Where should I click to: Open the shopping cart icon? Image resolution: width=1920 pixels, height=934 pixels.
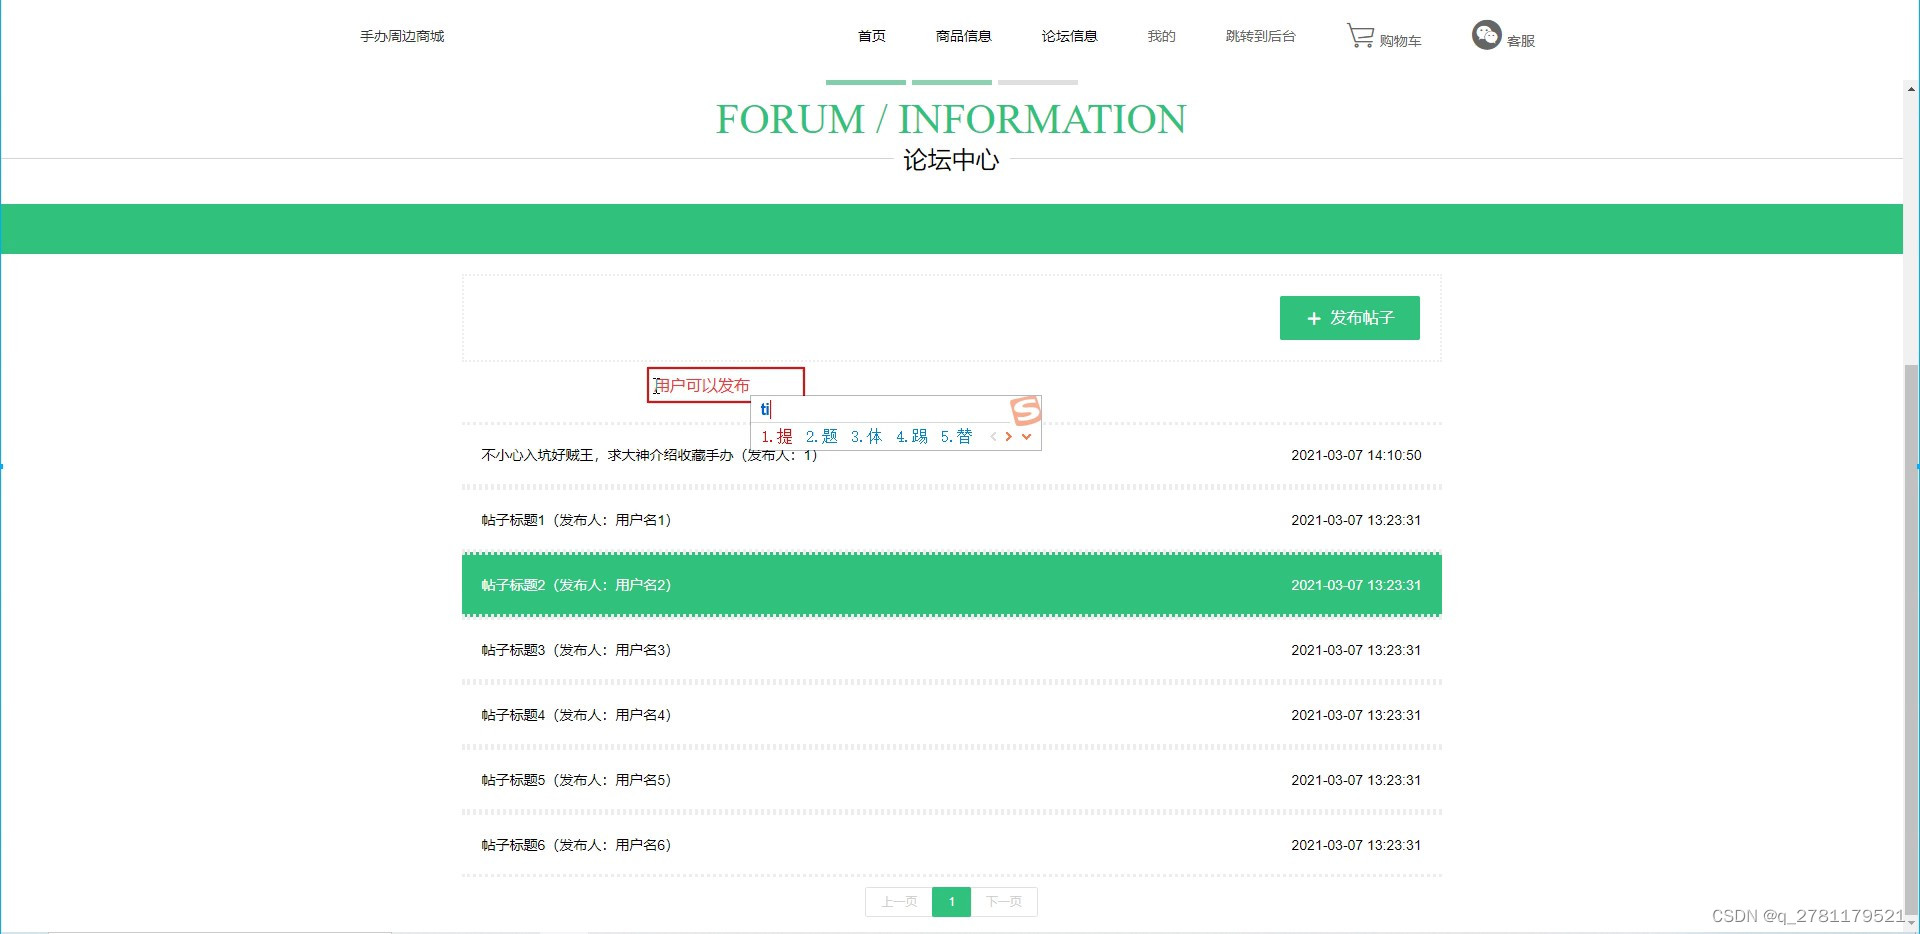(x=1360, y=36)
